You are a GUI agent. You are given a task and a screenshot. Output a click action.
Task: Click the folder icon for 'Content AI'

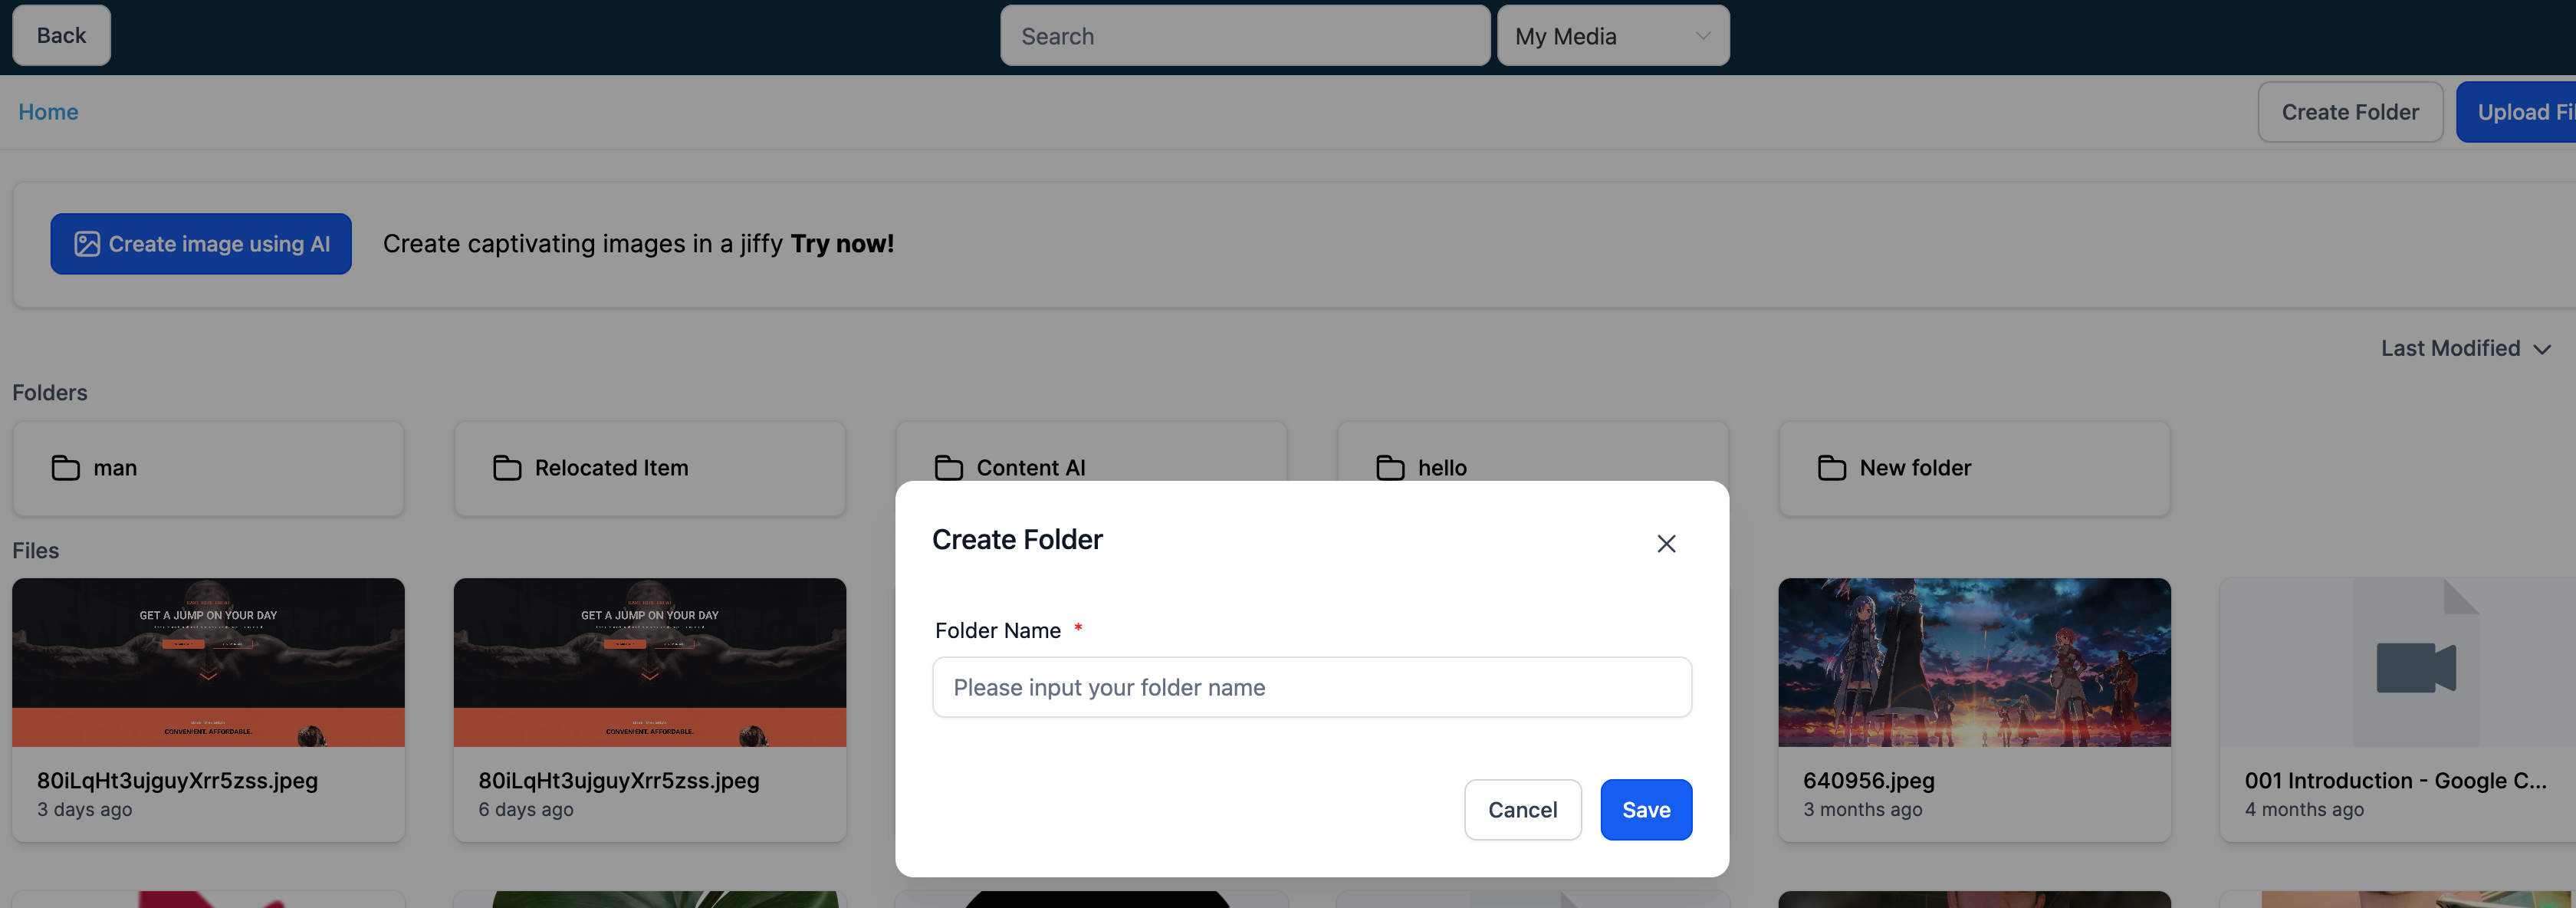951,468
